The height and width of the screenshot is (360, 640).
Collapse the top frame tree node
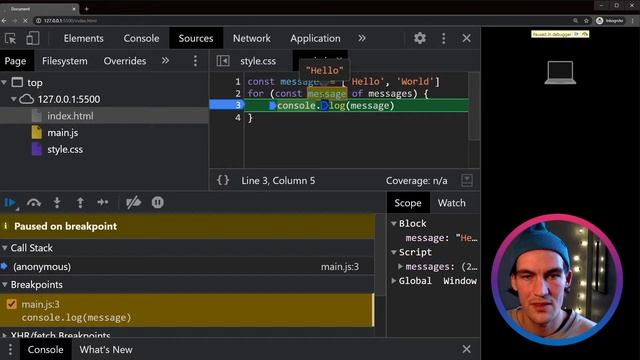[x=4, y=83]
